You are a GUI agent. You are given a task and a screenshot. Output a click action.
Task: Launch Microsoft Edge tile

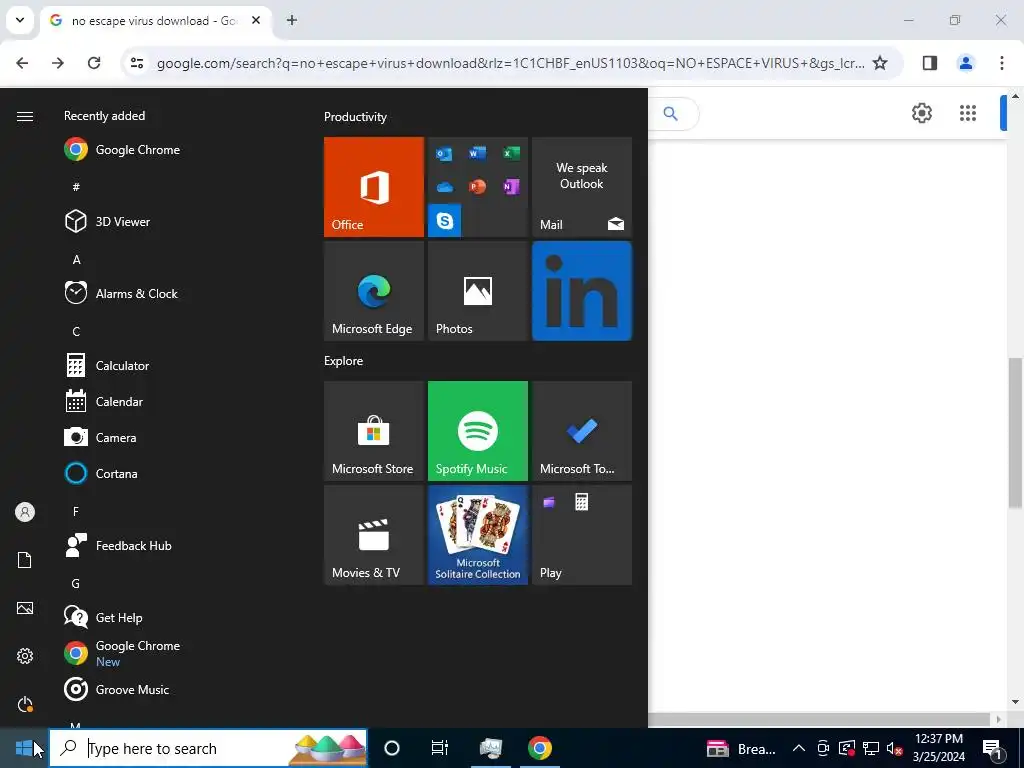click(x=374, y=291)
